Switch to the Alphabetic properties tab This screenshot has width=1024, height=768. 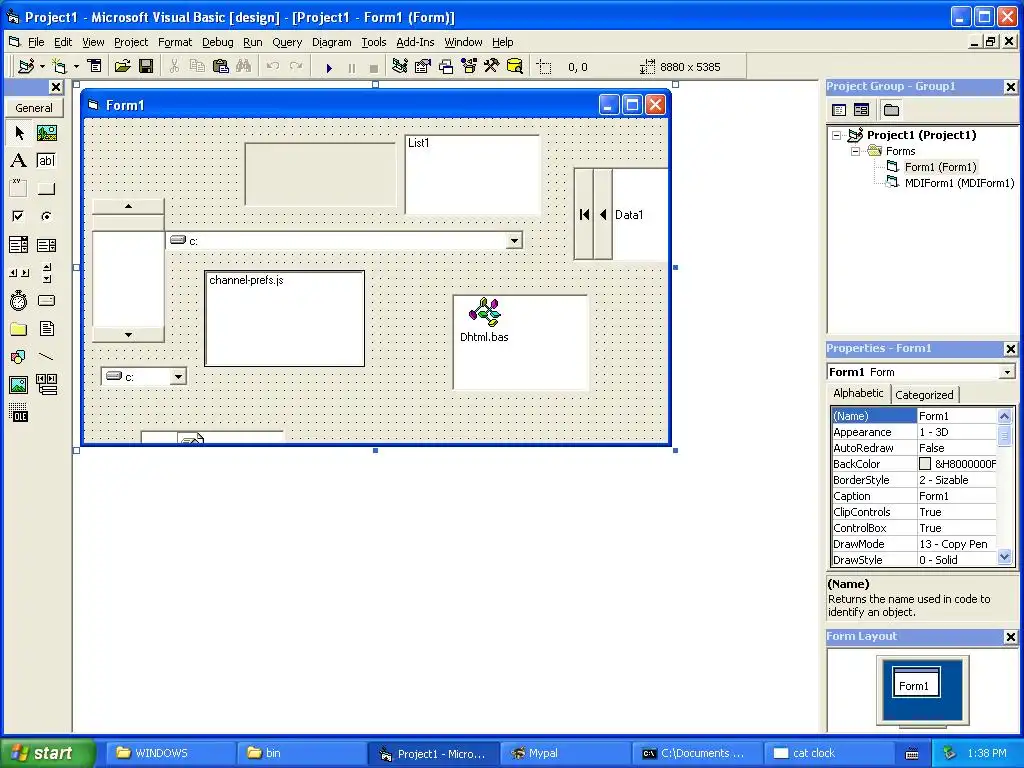click(858, 393)
